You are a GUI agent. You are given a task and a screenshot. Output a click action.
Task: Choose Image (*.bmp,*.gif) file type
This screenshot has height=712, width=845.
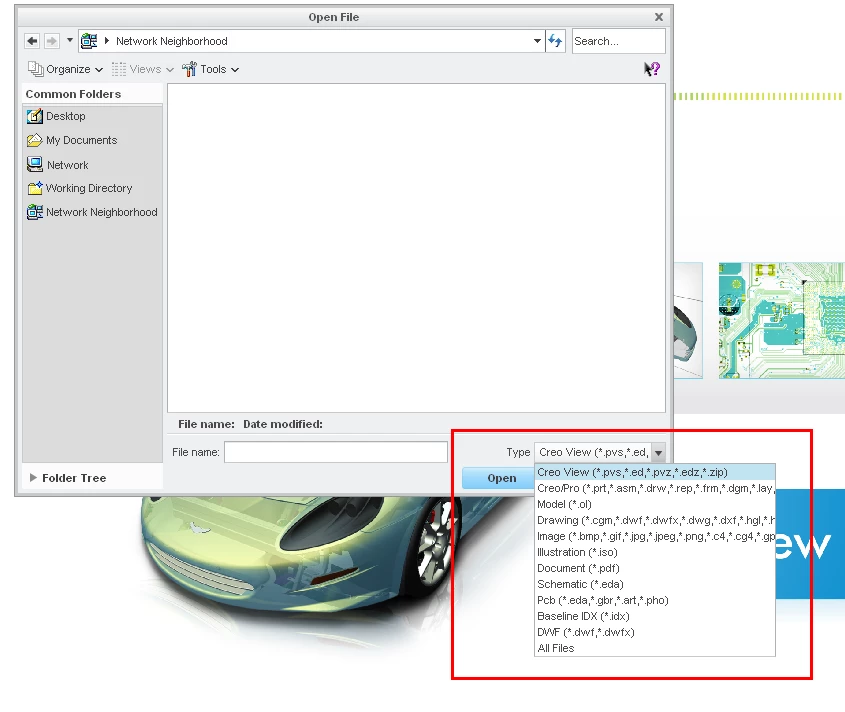(x=655, y=536)
